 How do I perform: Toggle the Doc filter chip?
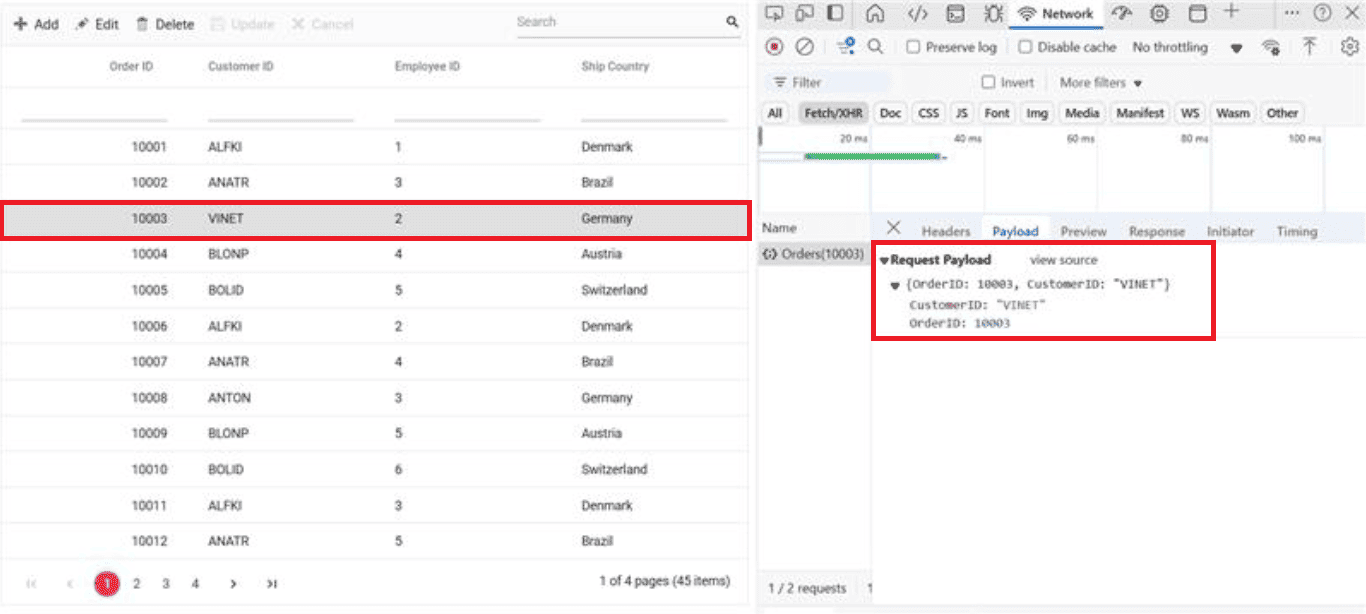pyautogui.click(x=890, y=113)
